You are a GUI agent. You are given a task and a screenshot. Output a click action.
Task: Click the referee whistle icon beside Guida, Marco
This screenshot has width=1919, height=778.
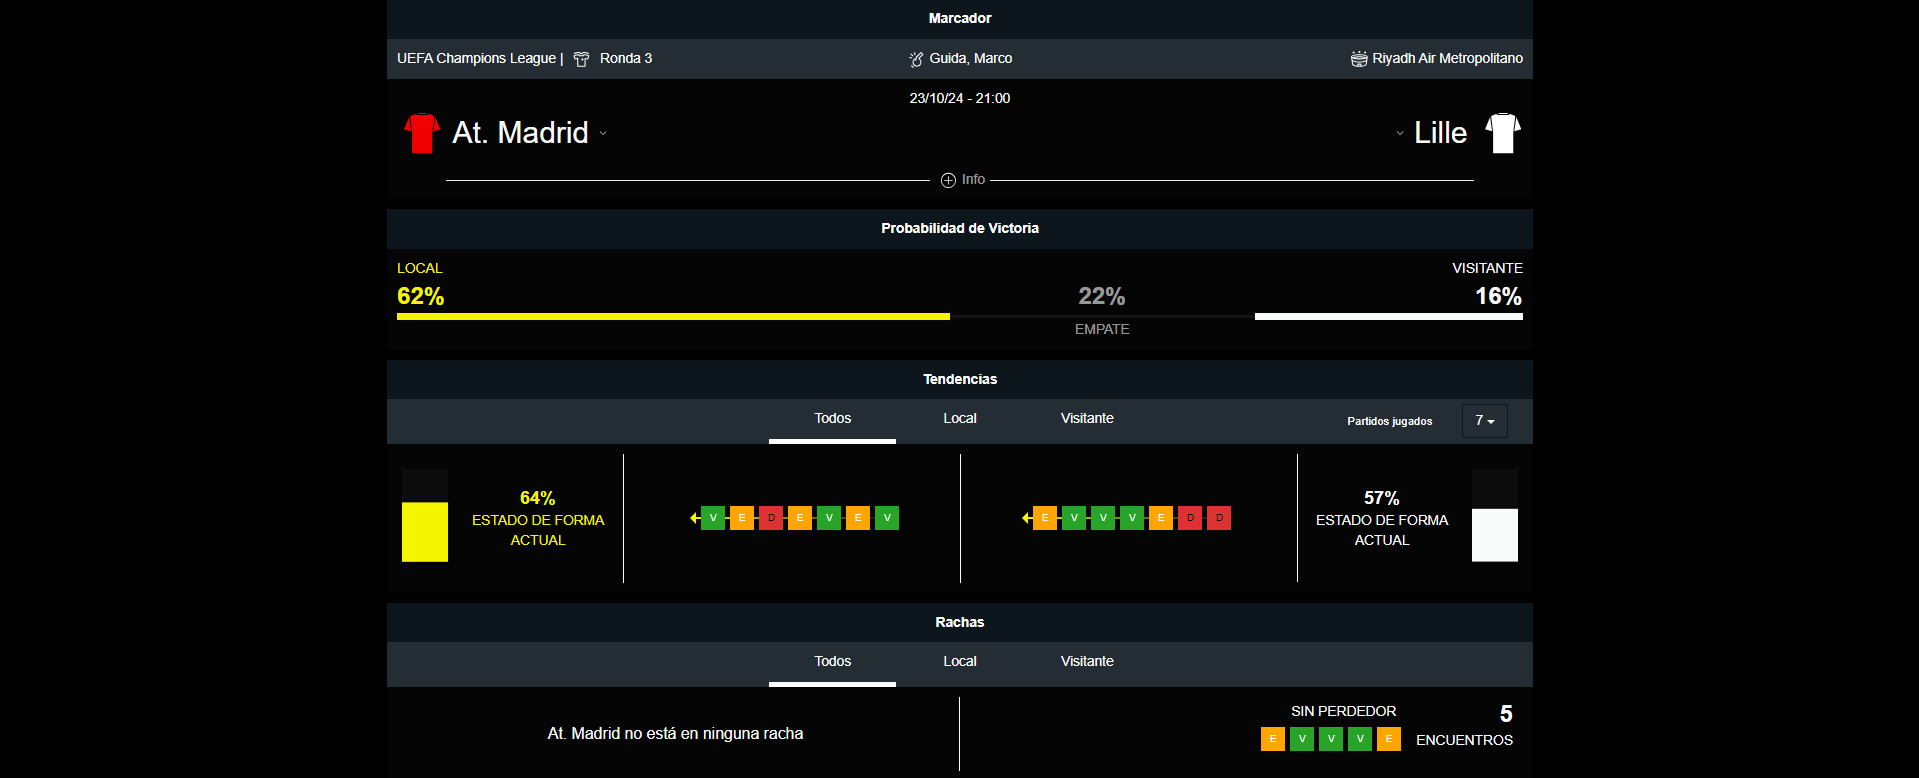[916, 59]
